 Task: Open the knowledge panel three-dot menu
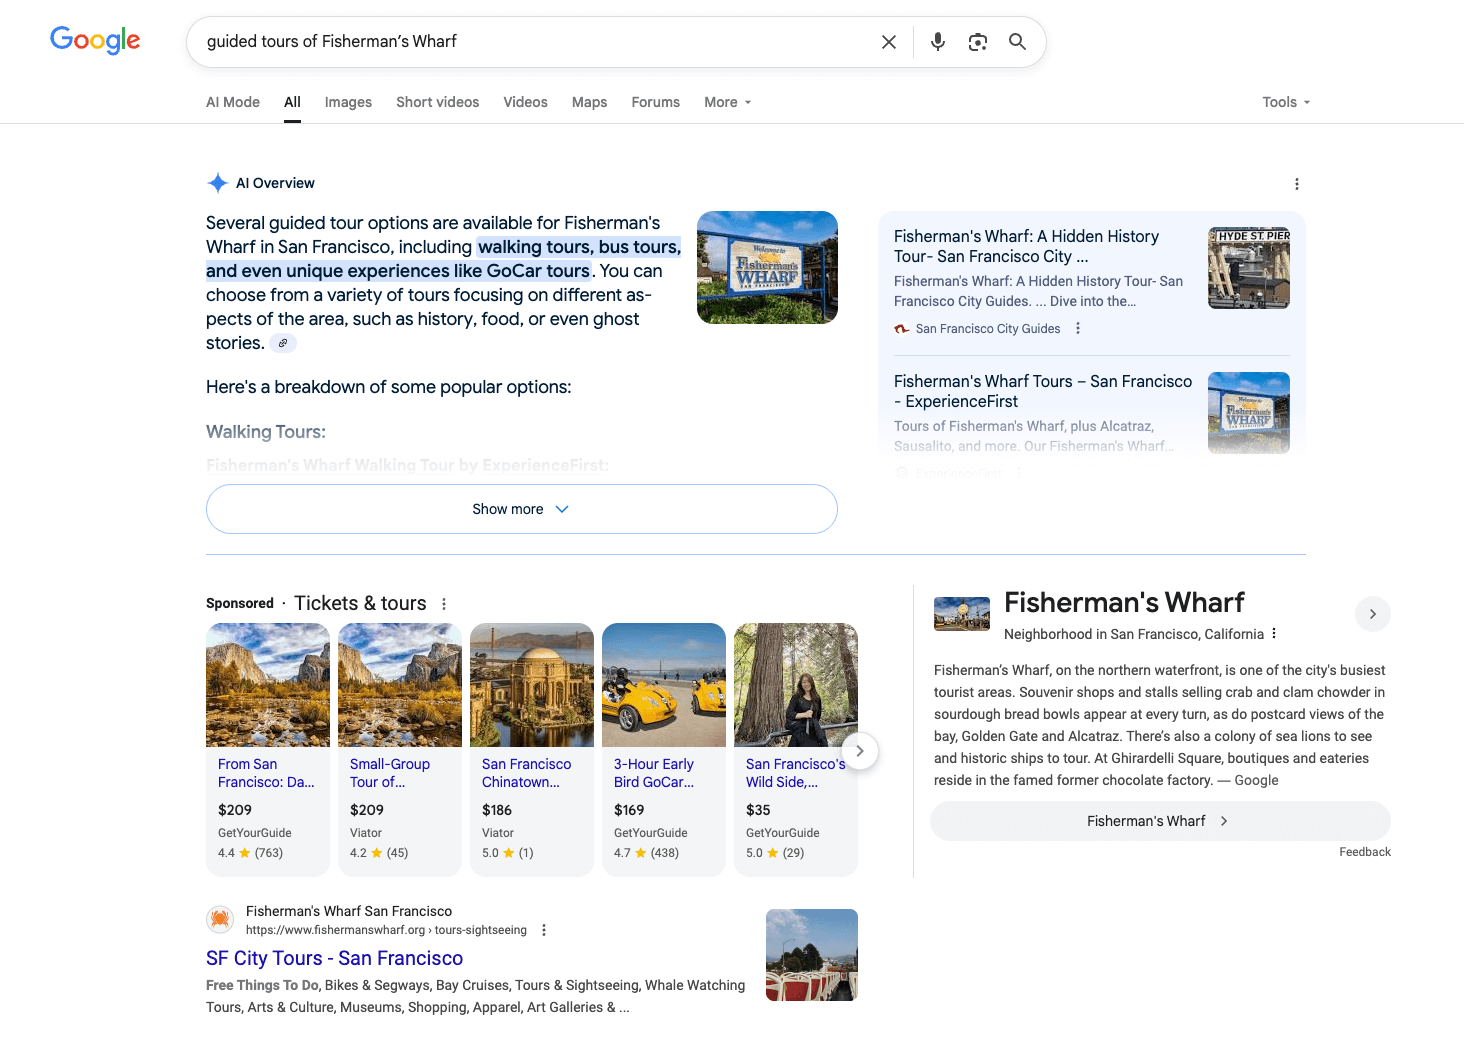pyautogui.click(x=1274, y=633)
